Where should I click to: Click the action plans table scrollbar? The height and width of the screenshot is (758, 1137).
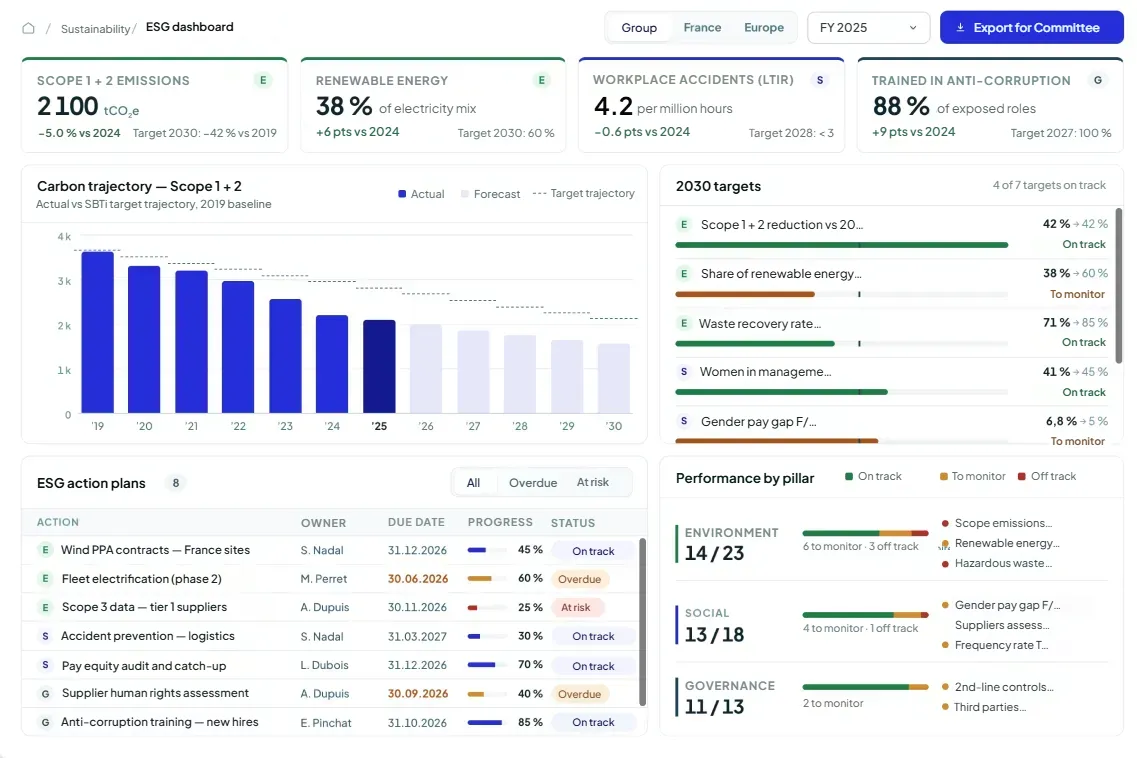642,622
